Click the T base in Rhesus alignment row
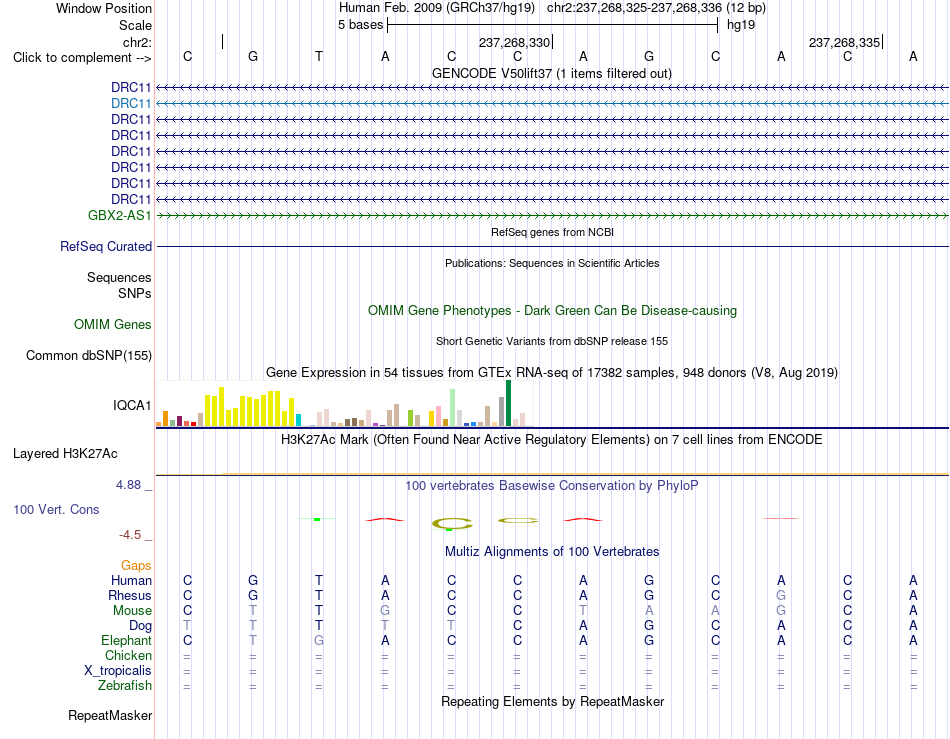The width and height of the screenshot is (950, 739). (319, 595)
